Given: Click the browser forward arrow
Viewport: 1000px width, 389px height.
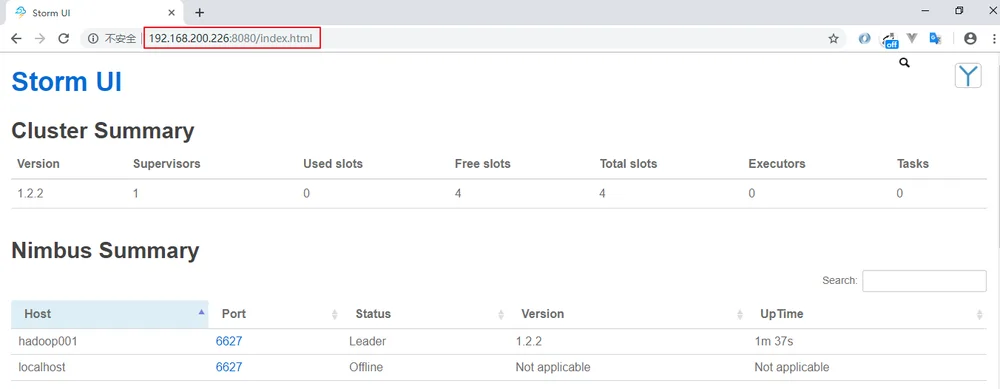Looking at the screenshot, I should [x=40, y=39].
